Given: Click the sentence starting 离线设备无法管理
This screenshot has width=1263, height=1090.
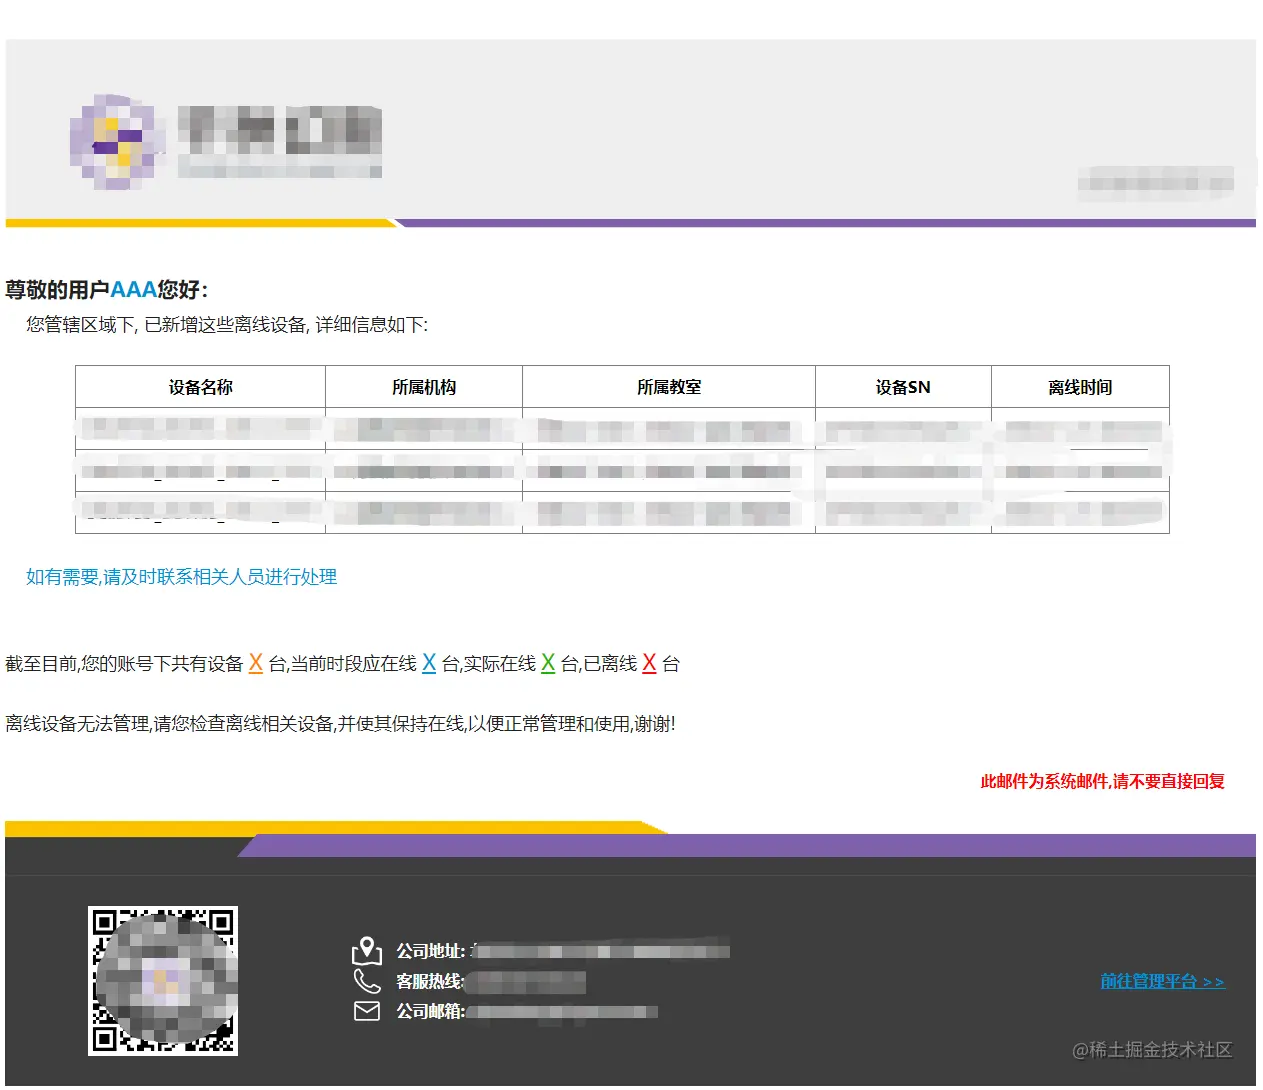Looking at the screenshot, I should (x=340, y=723).
